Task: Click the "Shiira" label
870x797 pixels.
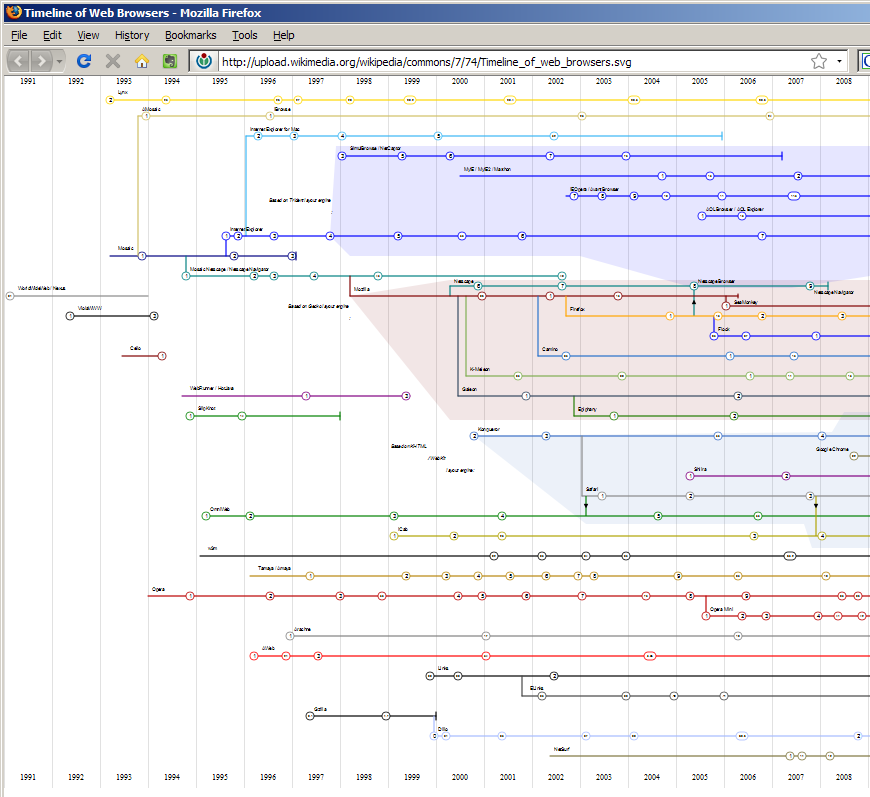Action: [700, 468]
